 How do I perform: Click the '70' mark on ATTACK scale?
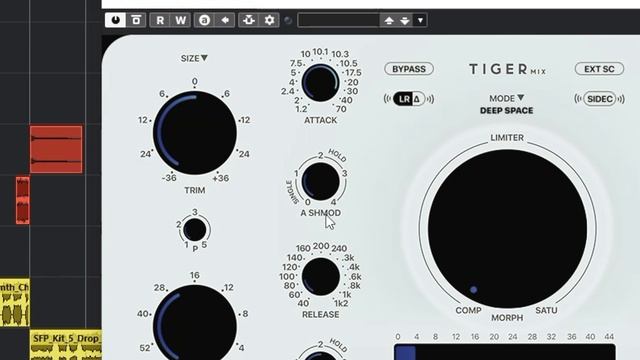(341, 109)
